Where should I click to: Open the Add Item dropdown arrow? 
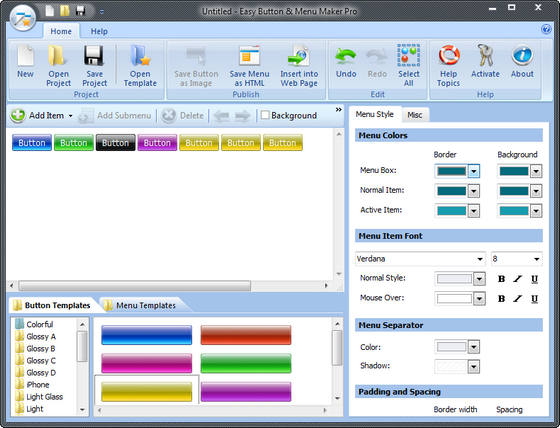coord(71,116)
